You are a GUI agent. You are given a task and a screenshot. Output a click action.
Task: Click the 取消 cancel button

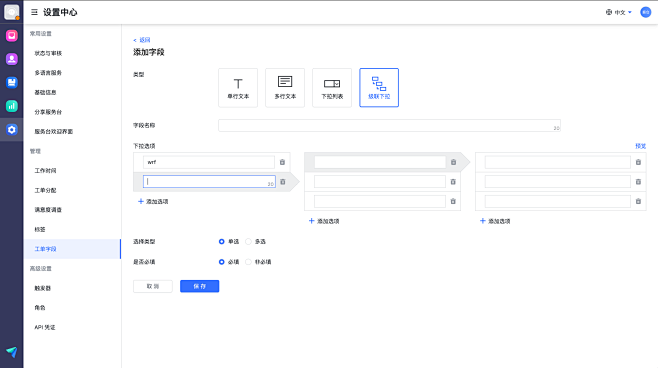tap(153, 286)
